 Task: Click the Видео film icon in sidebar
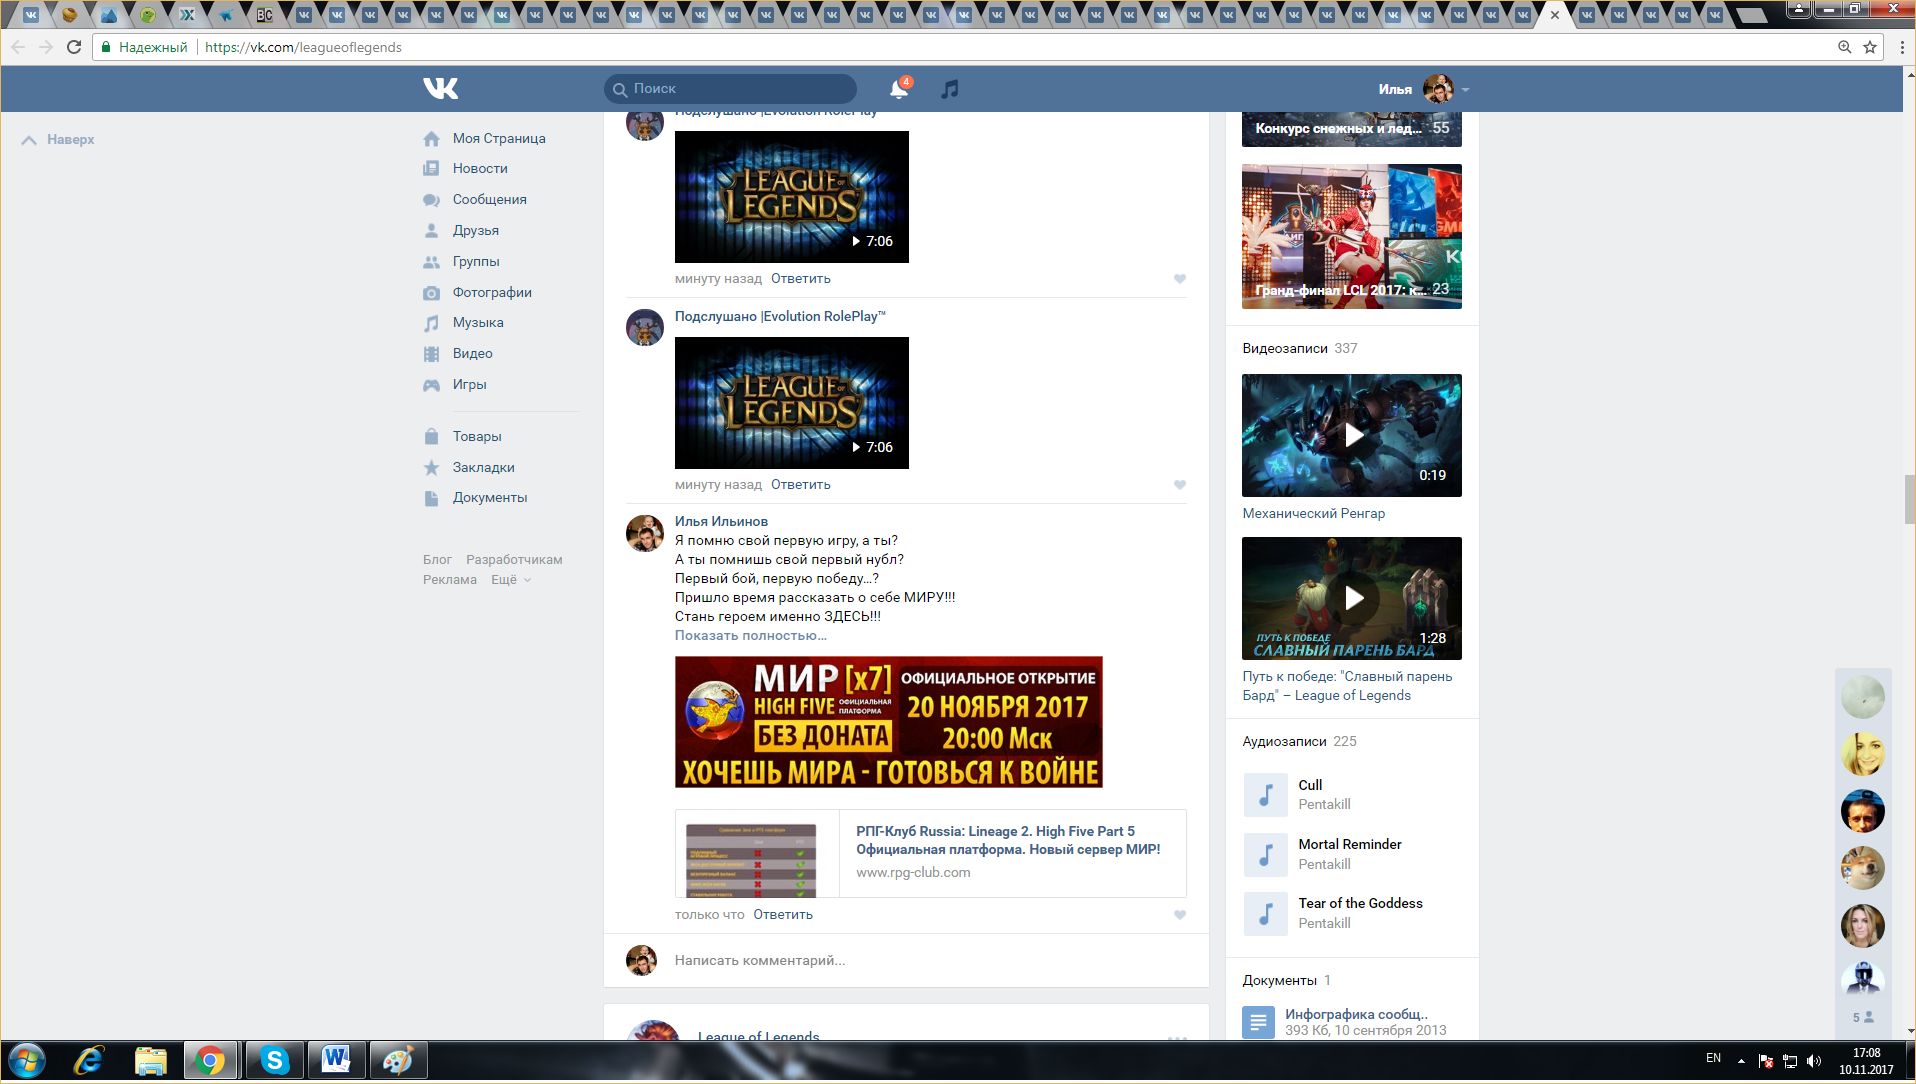pos(431,353)
